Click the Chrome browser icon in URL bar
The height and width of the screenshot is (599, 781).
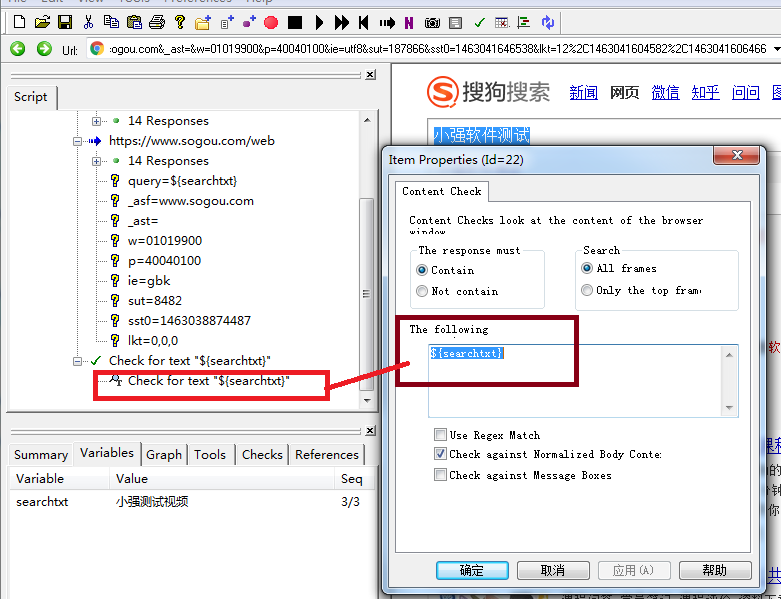[97, 48]
